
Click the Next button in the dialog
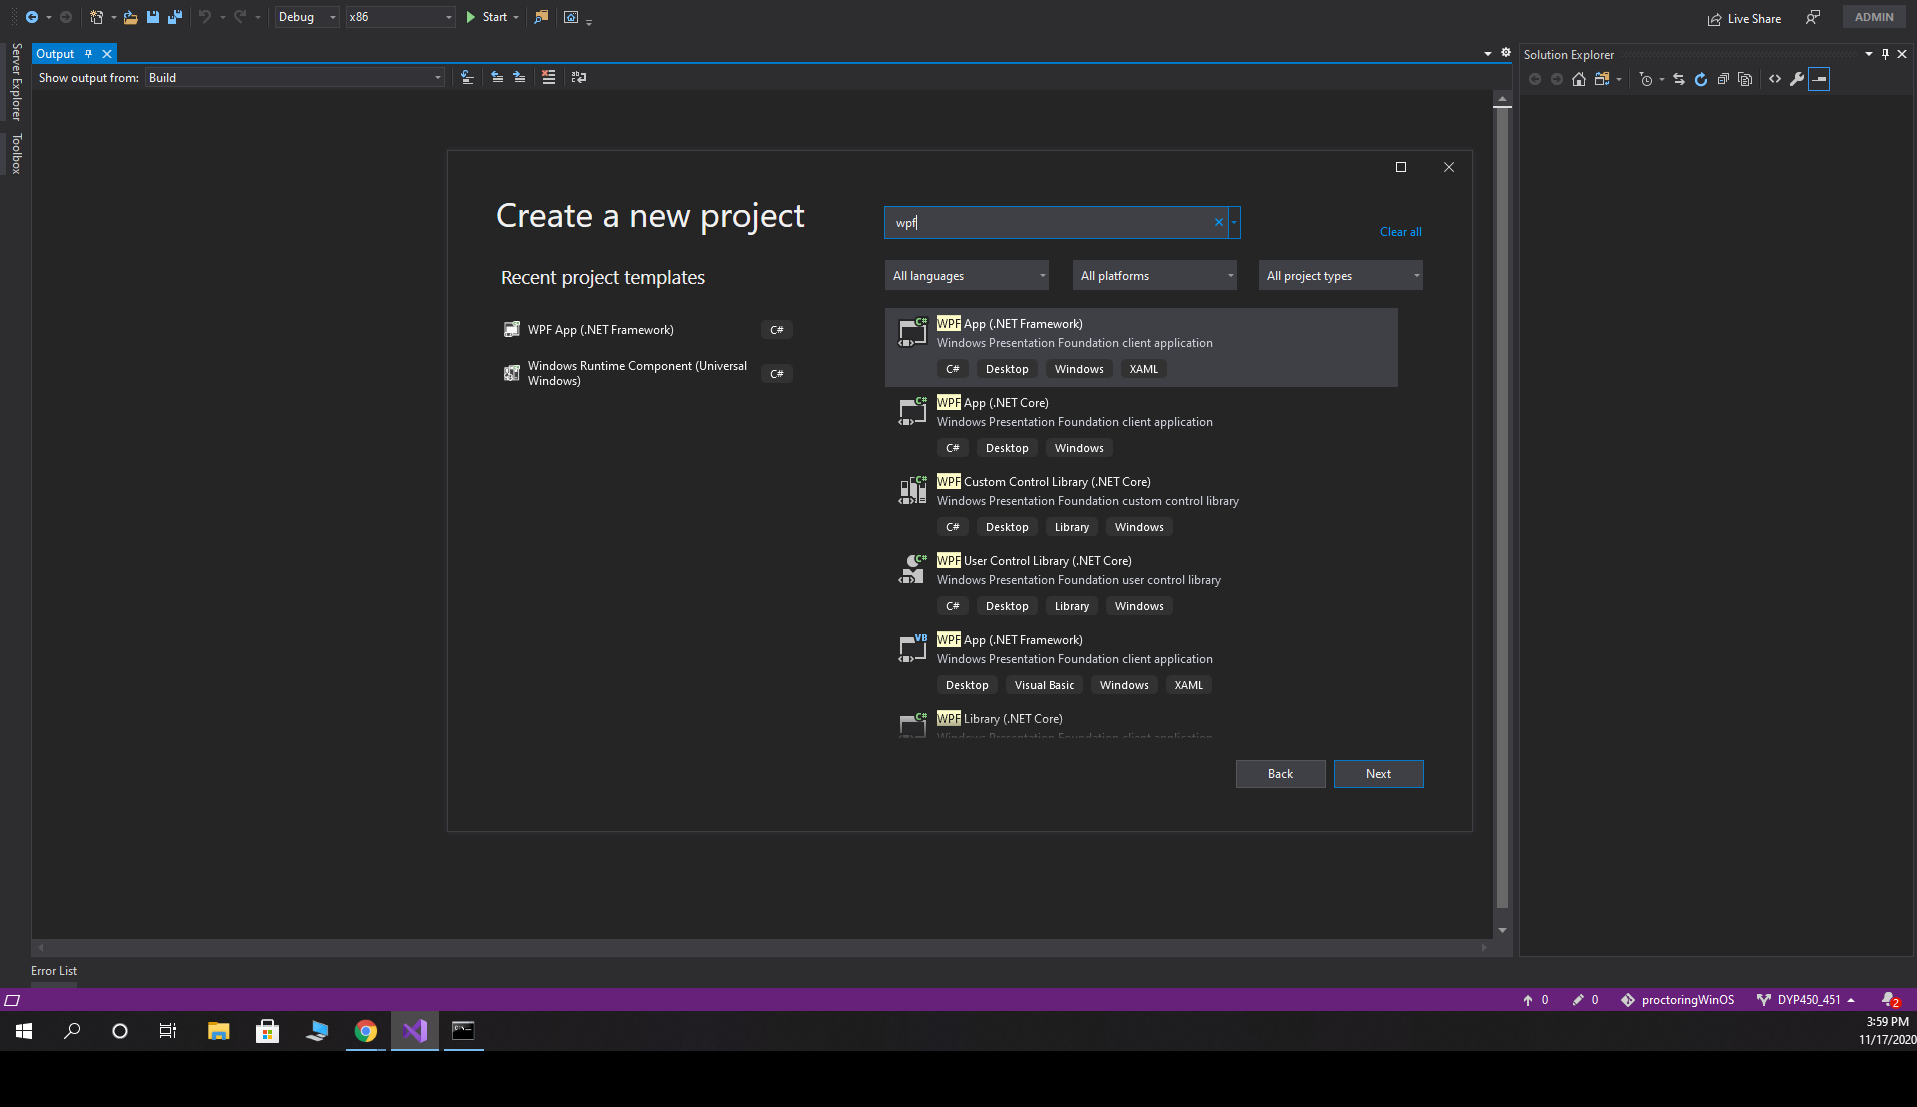tap(1378, 773)
